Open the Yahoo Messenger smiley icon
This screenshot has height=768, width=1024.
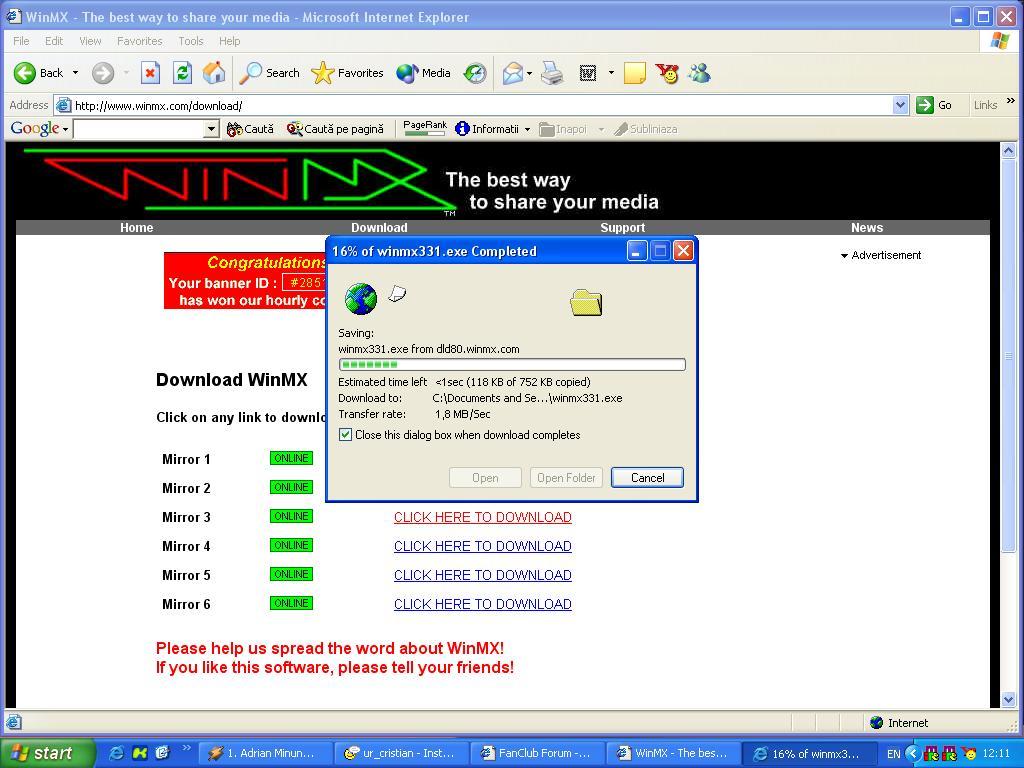(667, 72)
